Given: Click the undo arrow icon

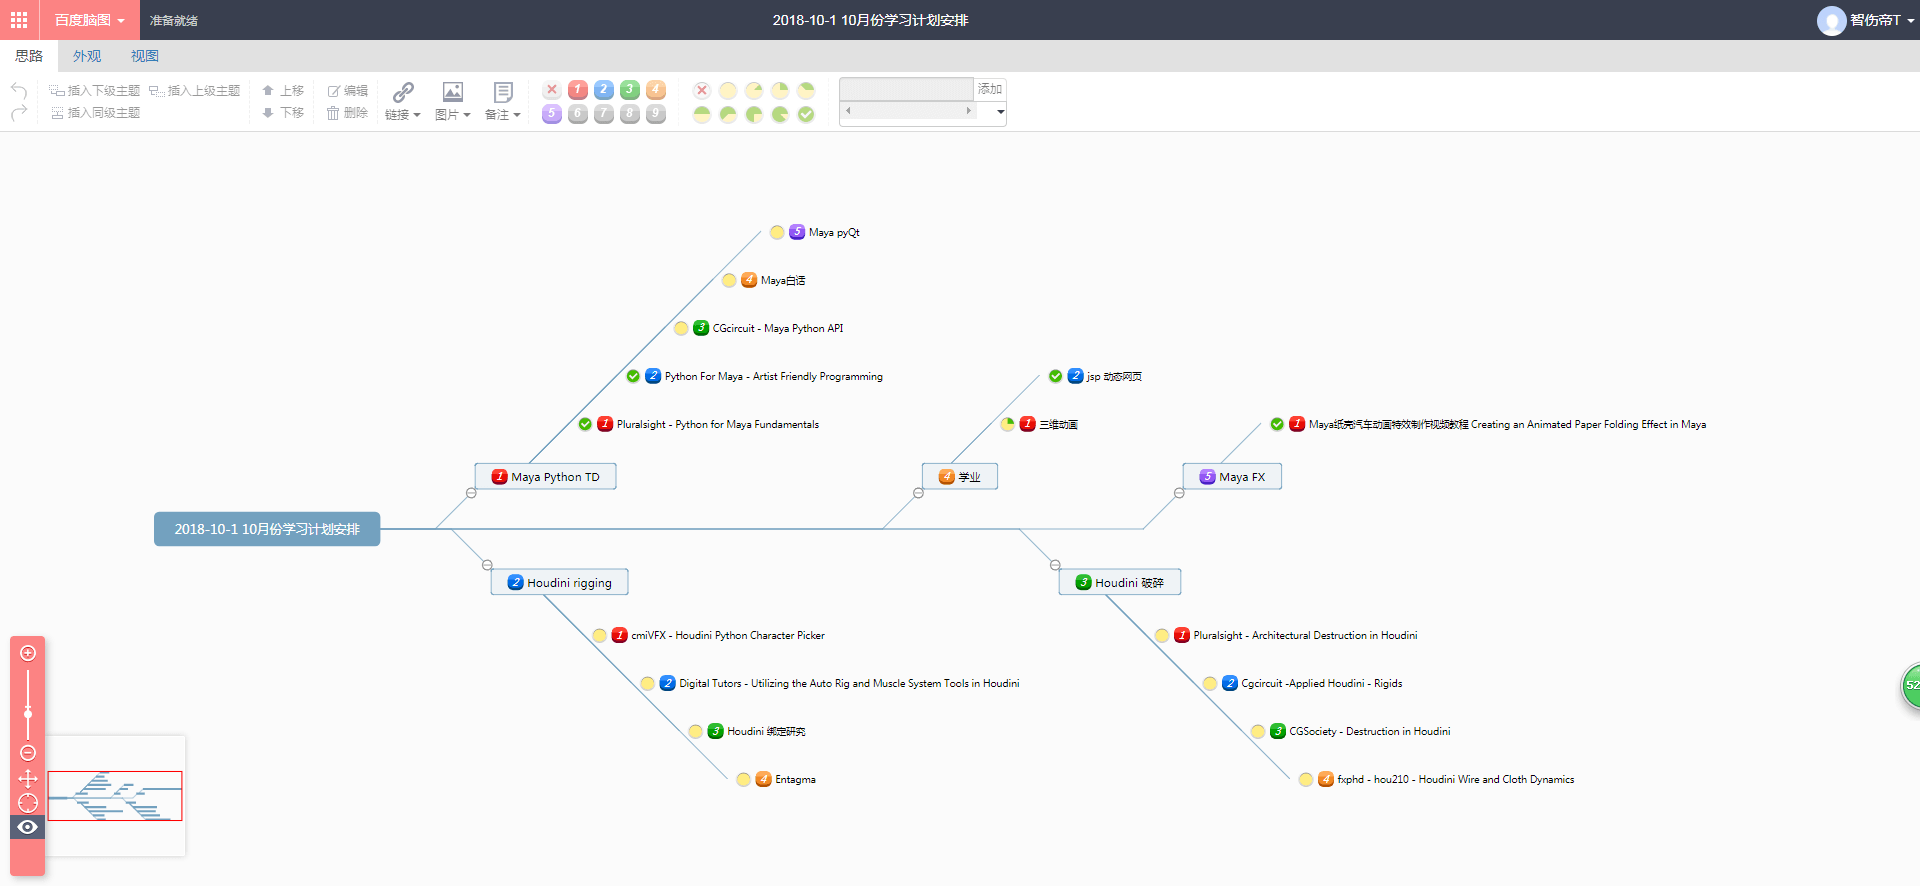Looking at the screenshot, I should pyautogui.click(x=19, y=90).
